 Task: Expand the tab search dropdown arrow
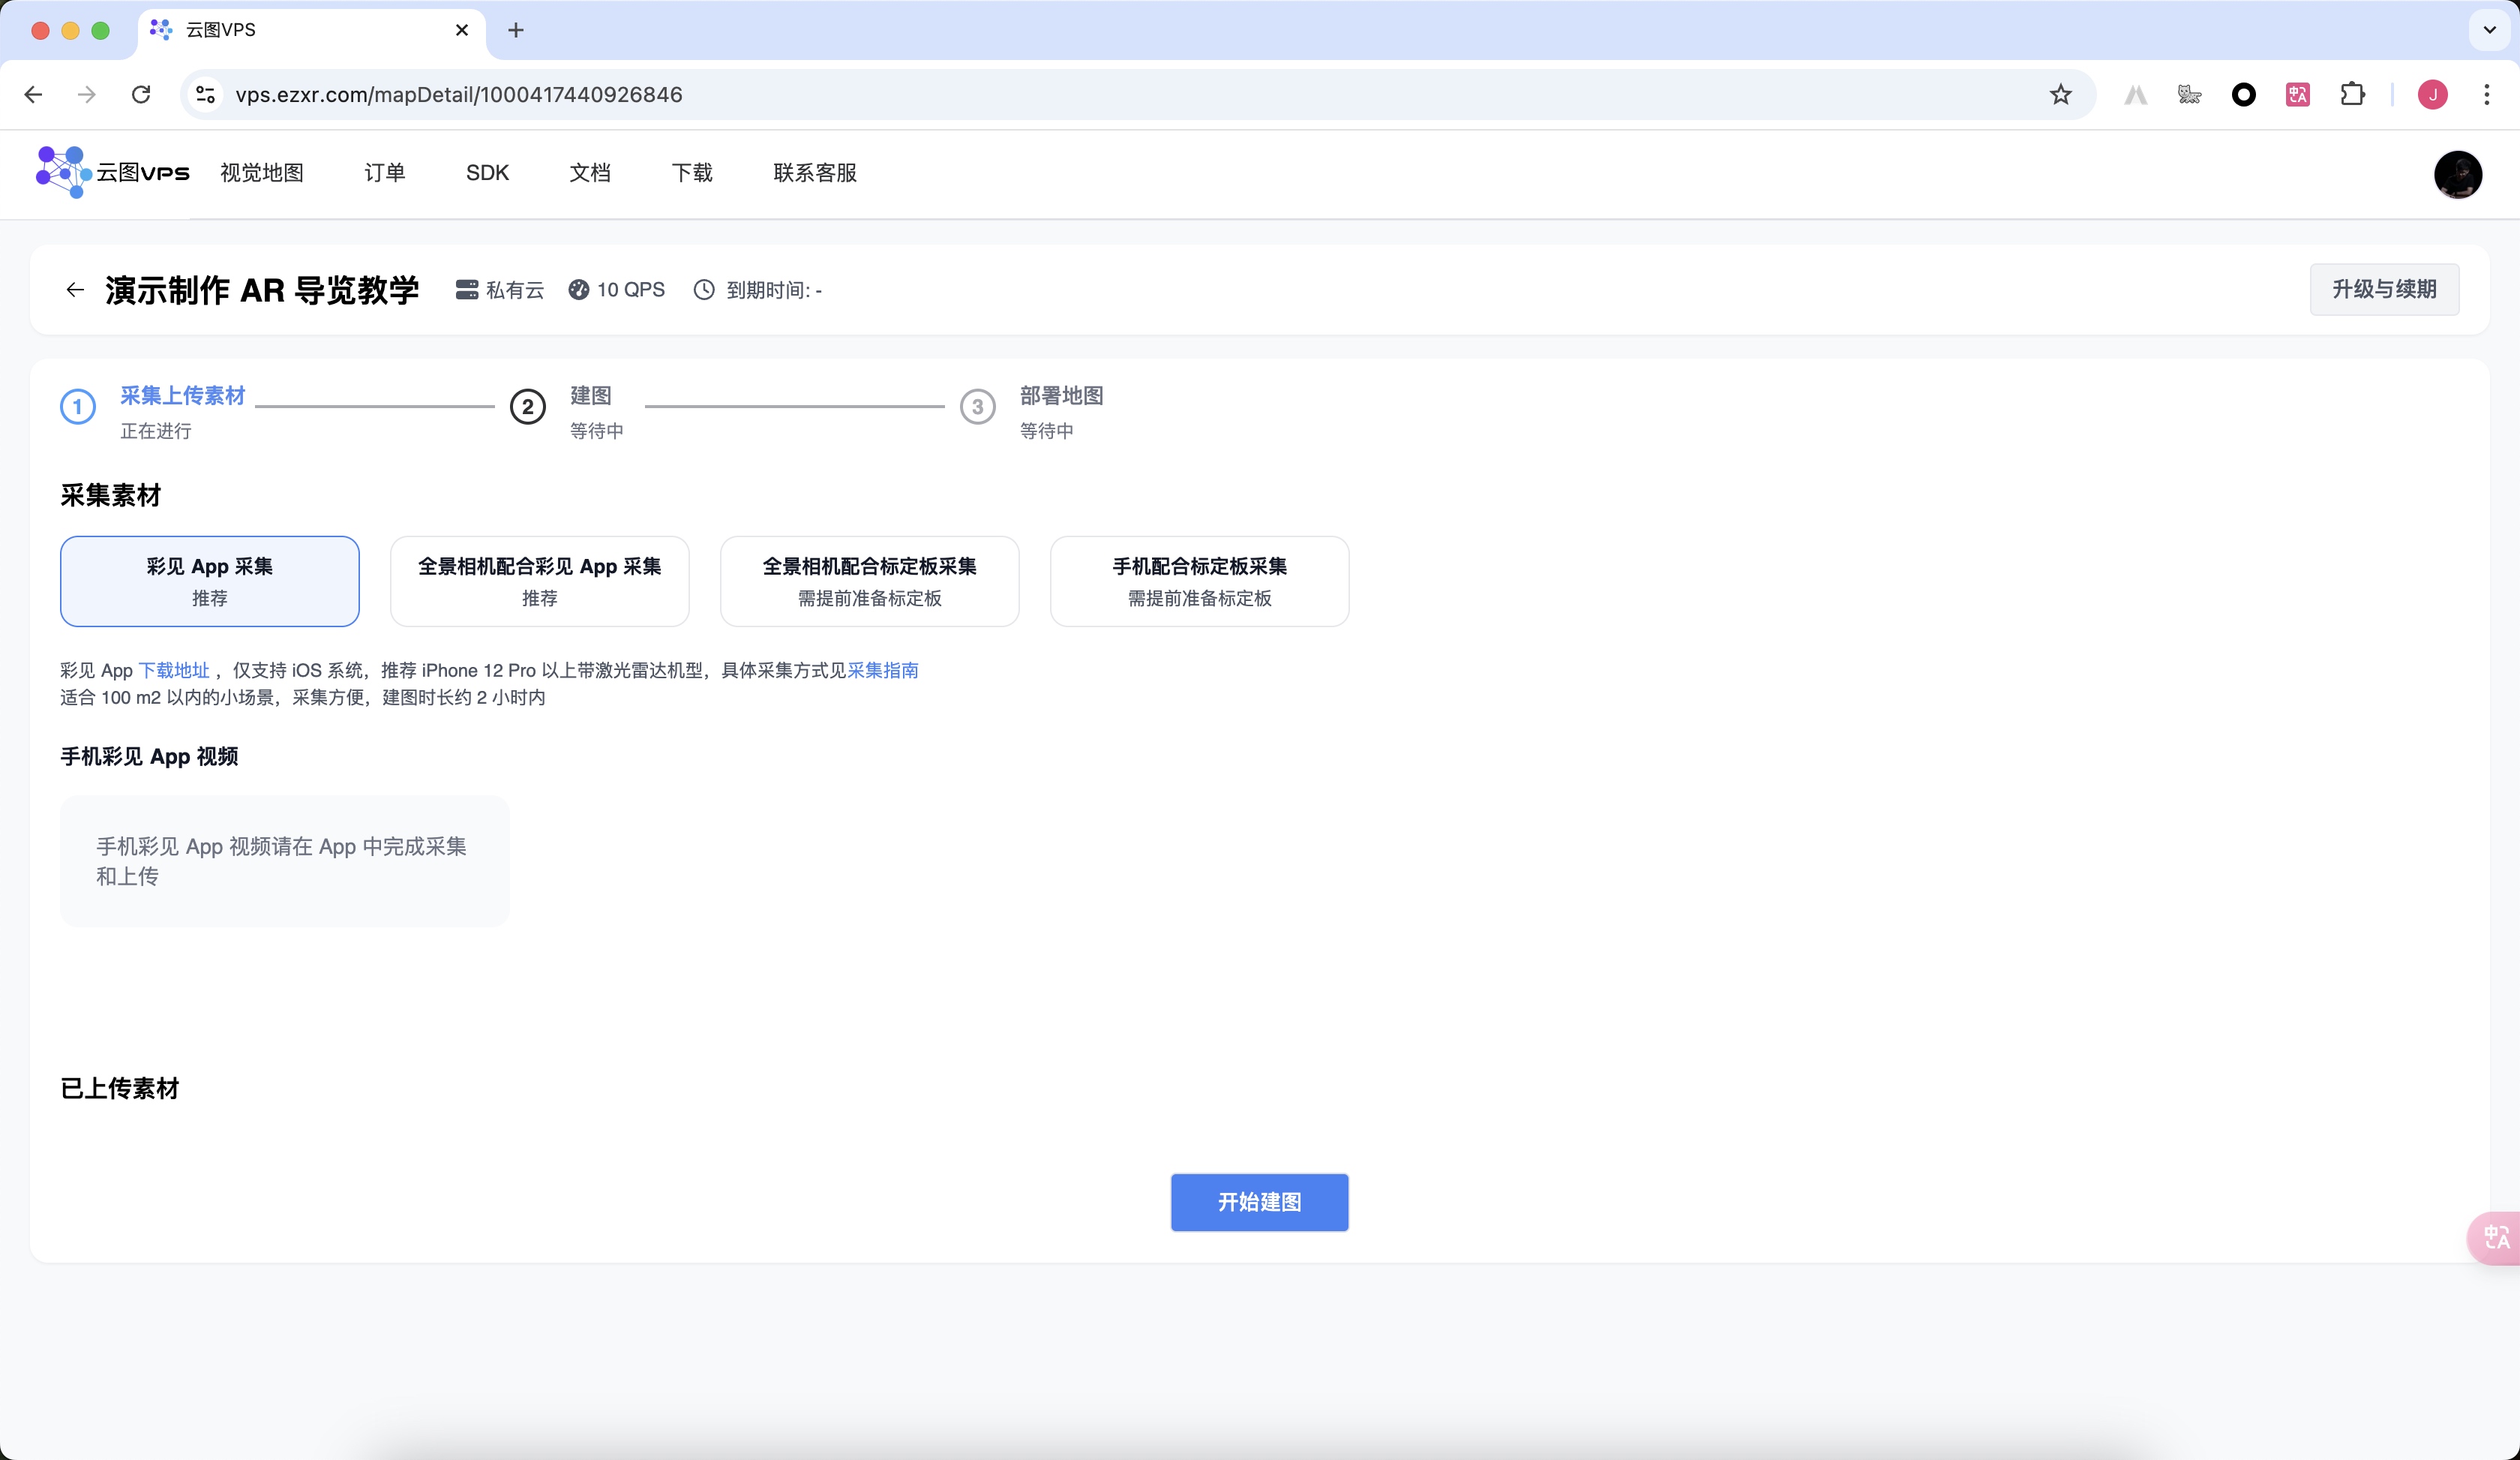point(2489,30)
